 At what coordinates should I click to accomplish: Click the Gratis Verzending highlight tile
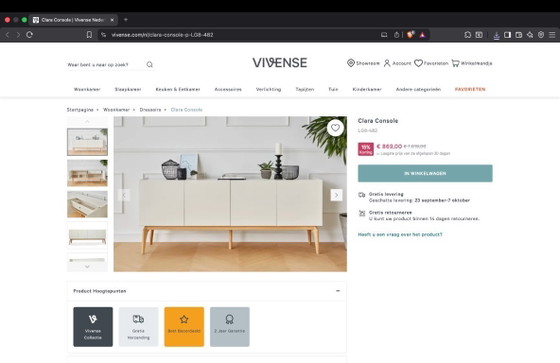click(x=139, y=327)
